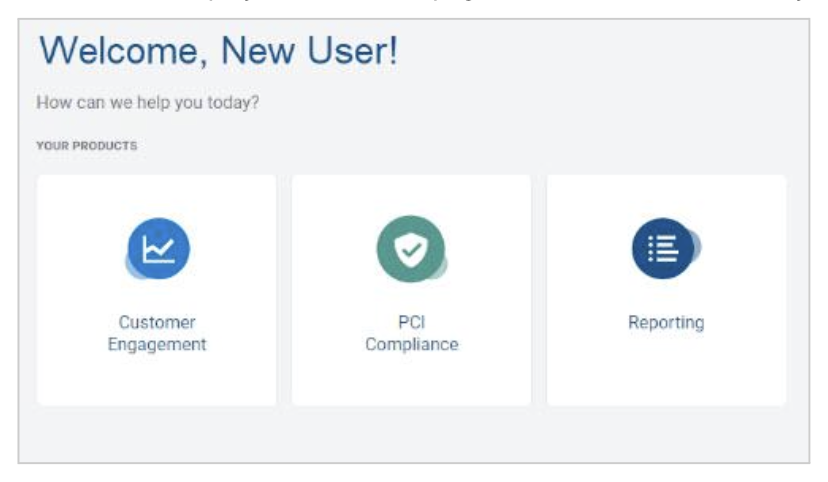This screenshot has width=828, height=482.
Task: Click the Customer Engagement line chart icon
Action: click(x=158, y=248)
